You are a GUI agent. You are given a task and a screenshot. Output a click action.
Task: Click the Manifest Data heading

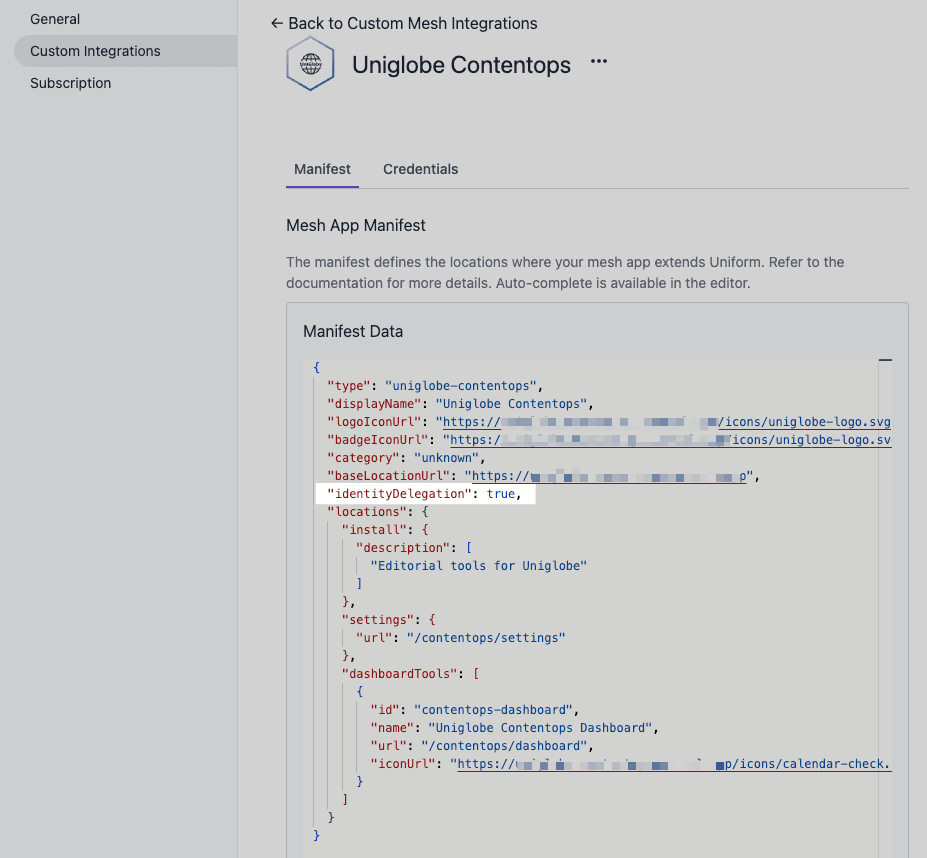pyautogui.click(x=353, y=331)
